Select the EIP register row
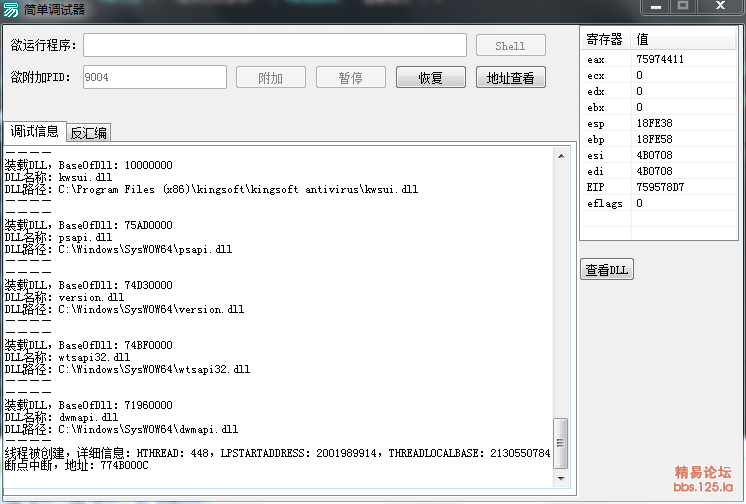Viewport: 746px width, 504px height. 658,187
